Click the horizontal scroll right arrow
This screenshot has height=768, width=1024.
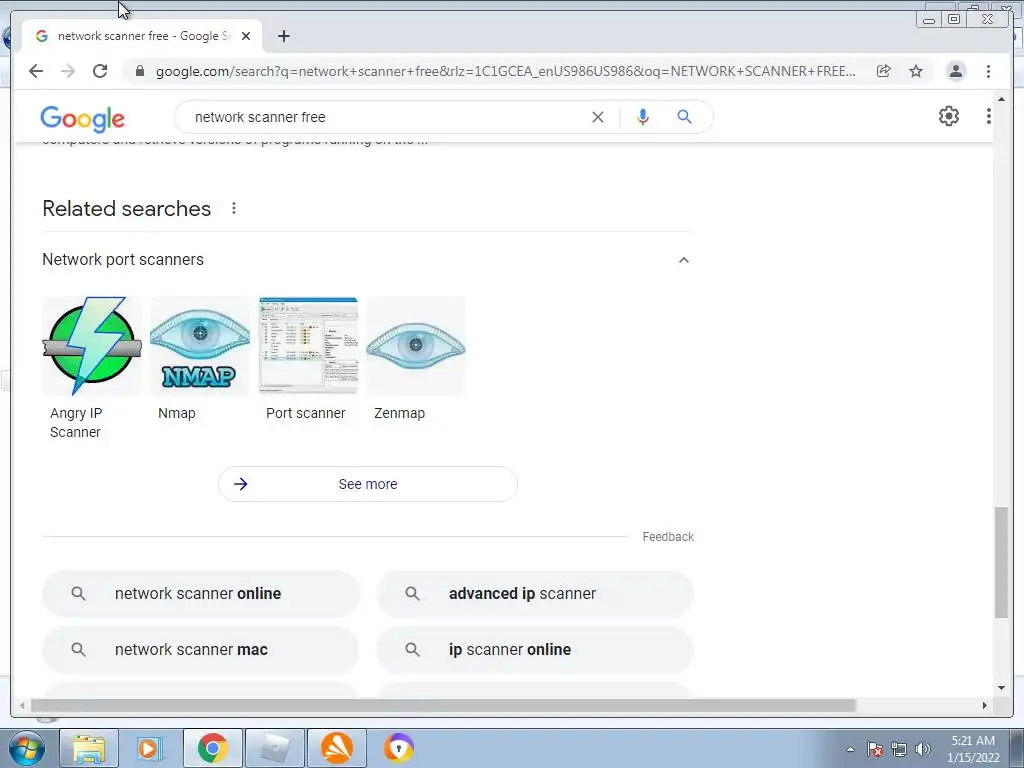pos(984,705)
